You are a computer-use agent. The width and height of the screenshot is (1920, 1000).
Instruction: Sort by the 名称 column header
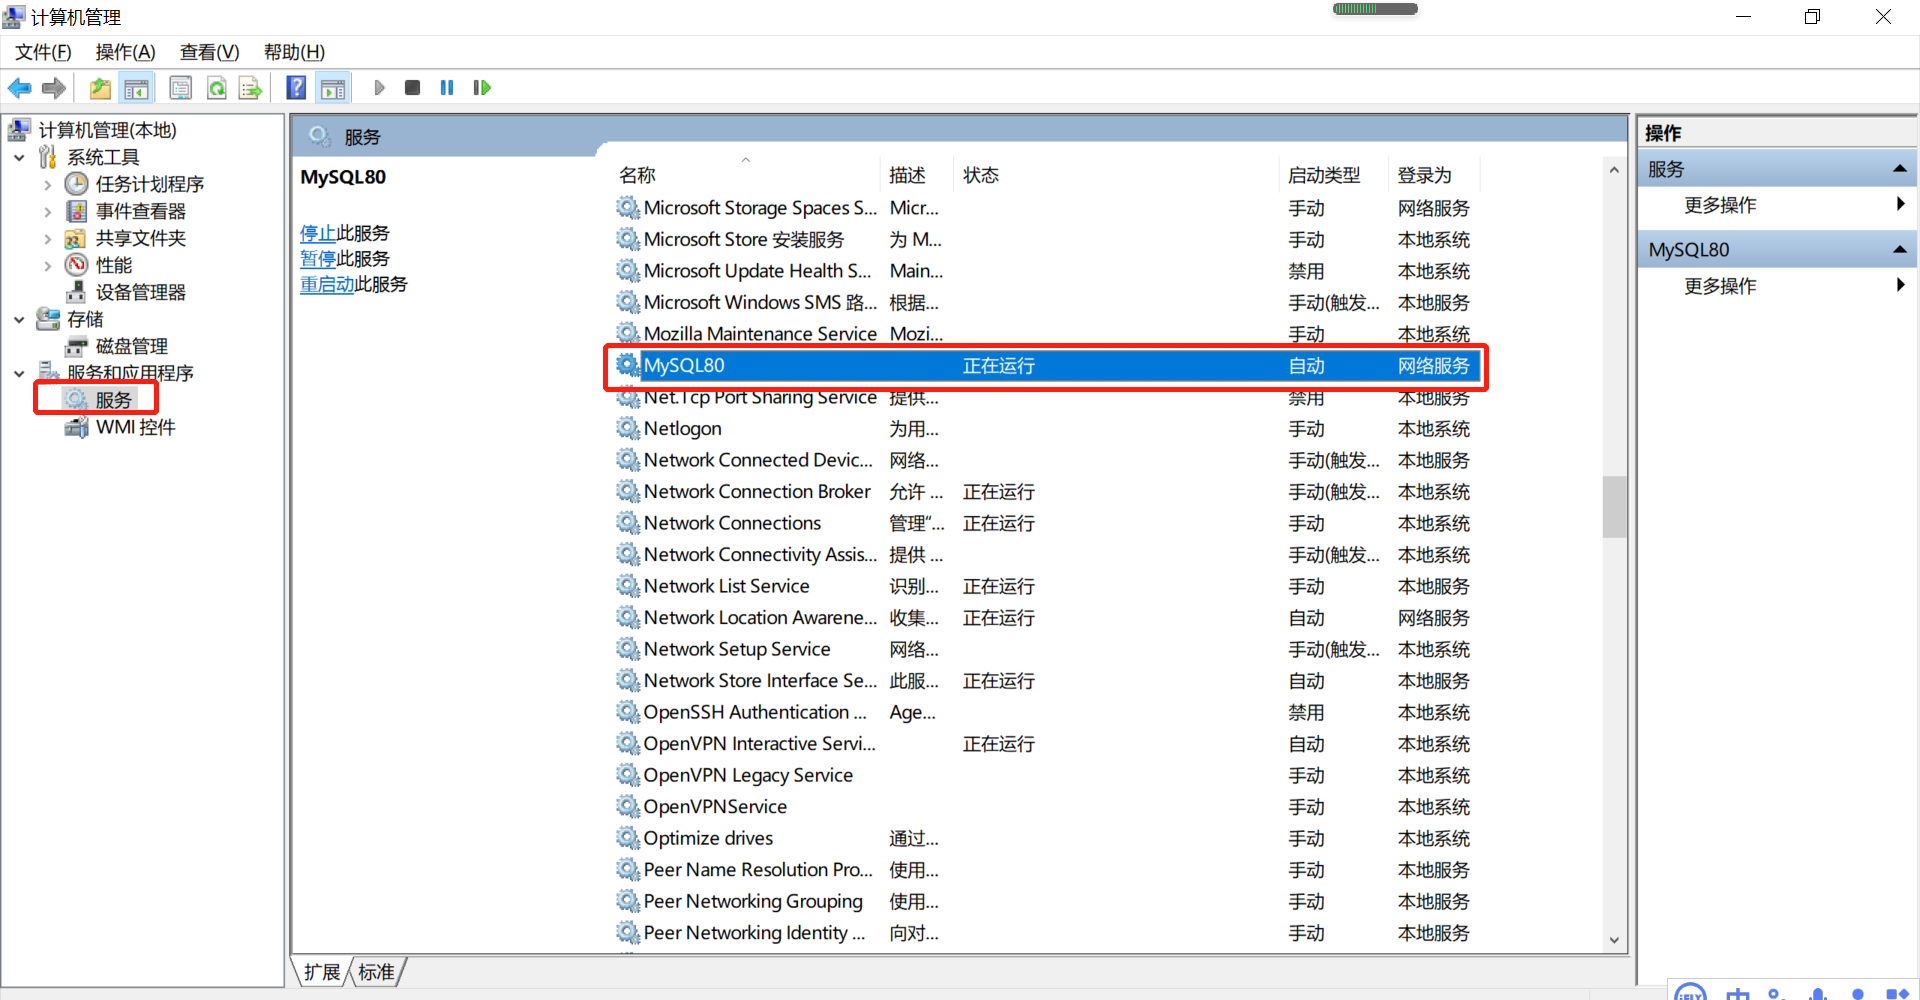[x=745, y=175]
